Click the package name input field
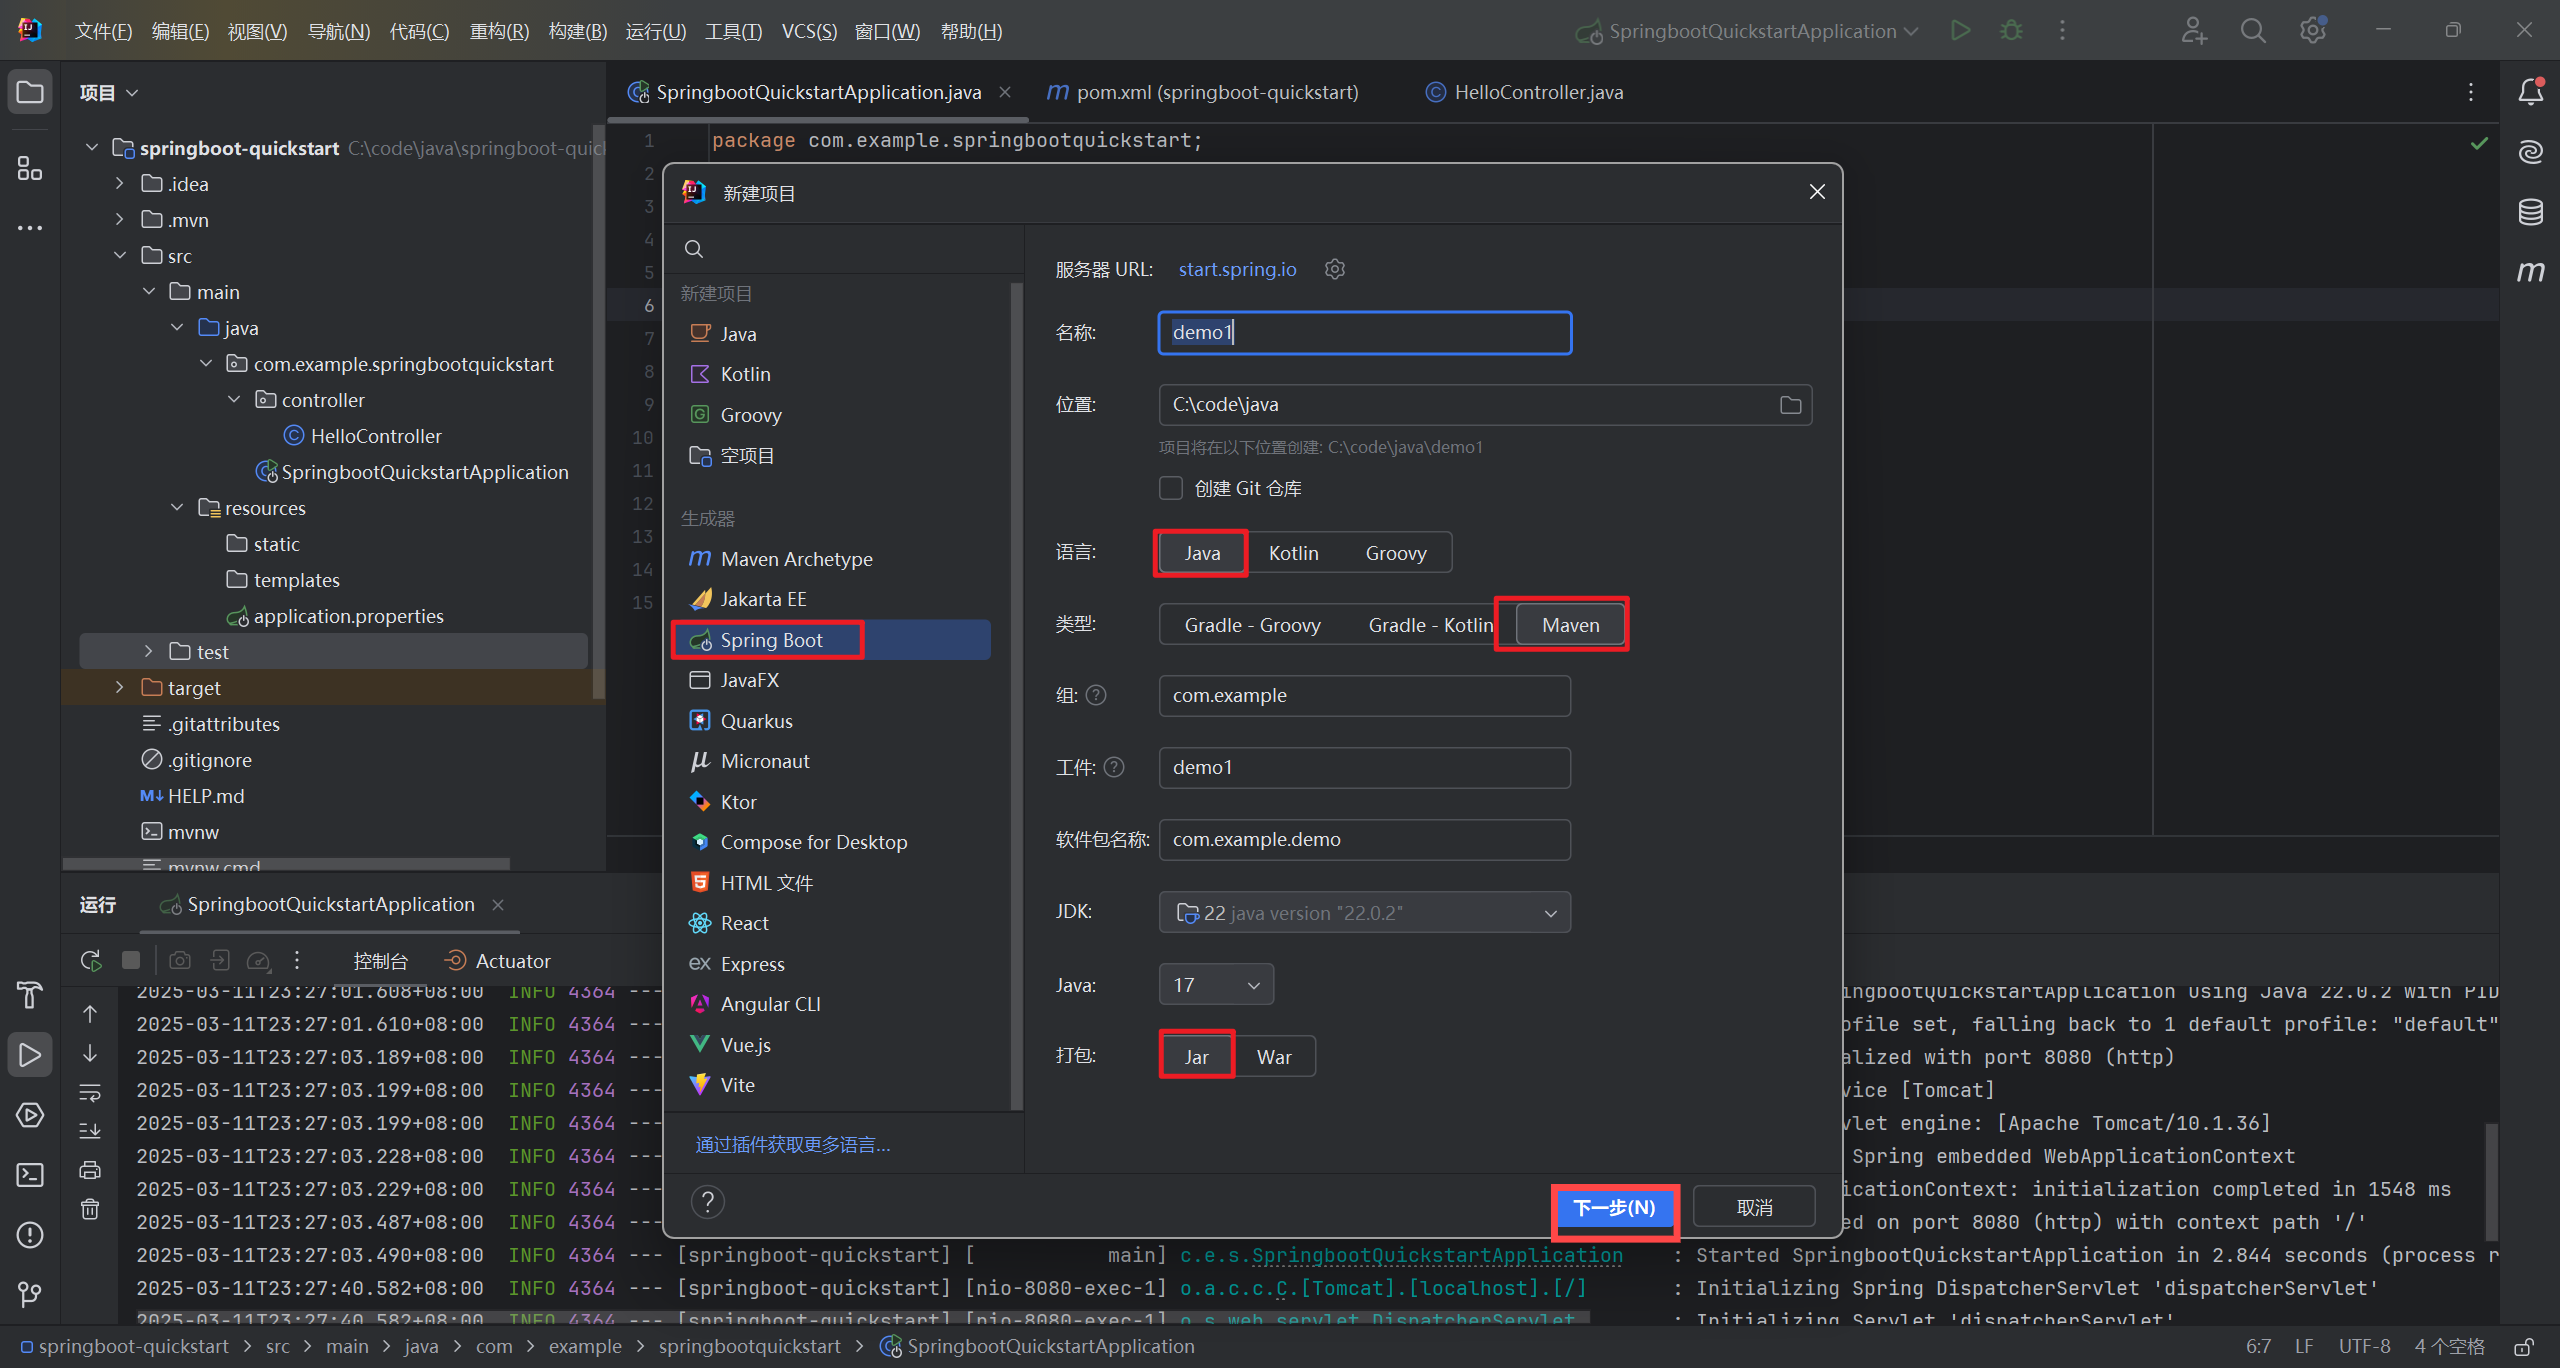This screenshot has height=1368, width=2560. [x=1364, y=840]
